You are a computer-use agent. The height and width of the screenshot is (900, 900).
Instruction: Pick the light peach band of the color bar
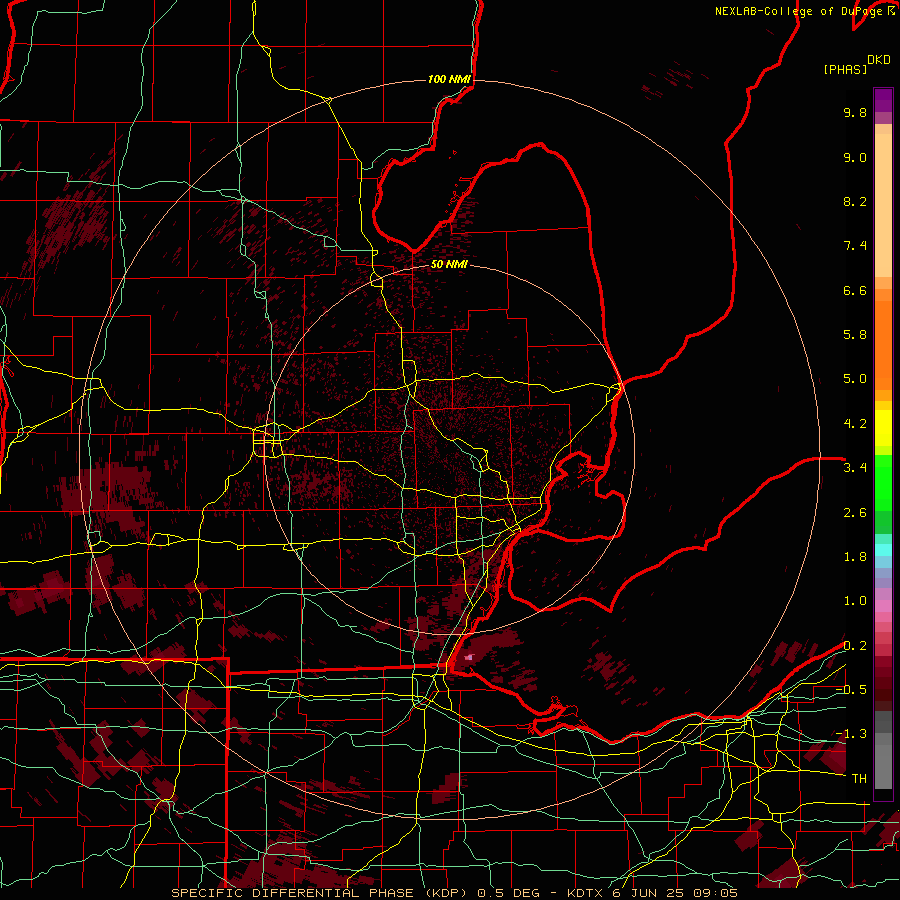(883, 205)
